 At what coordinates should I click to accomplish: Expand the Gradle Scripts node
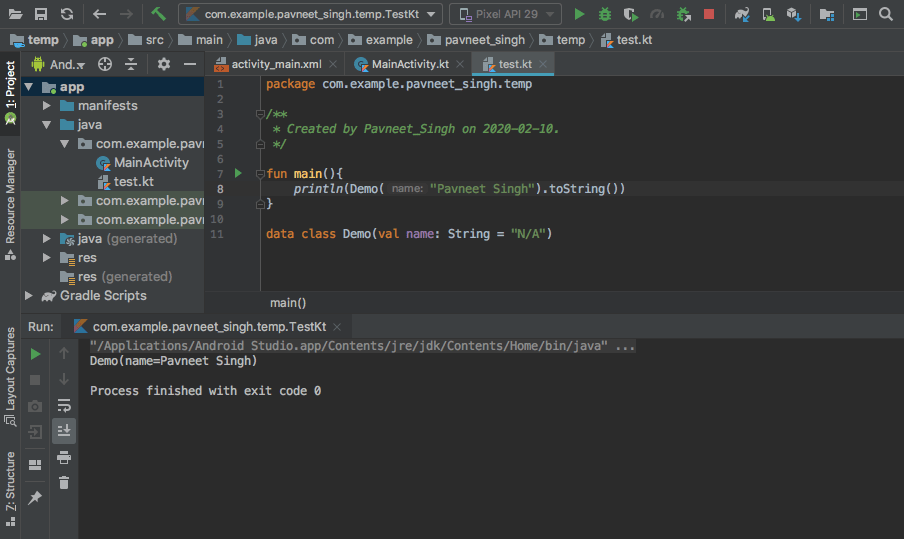28,296
